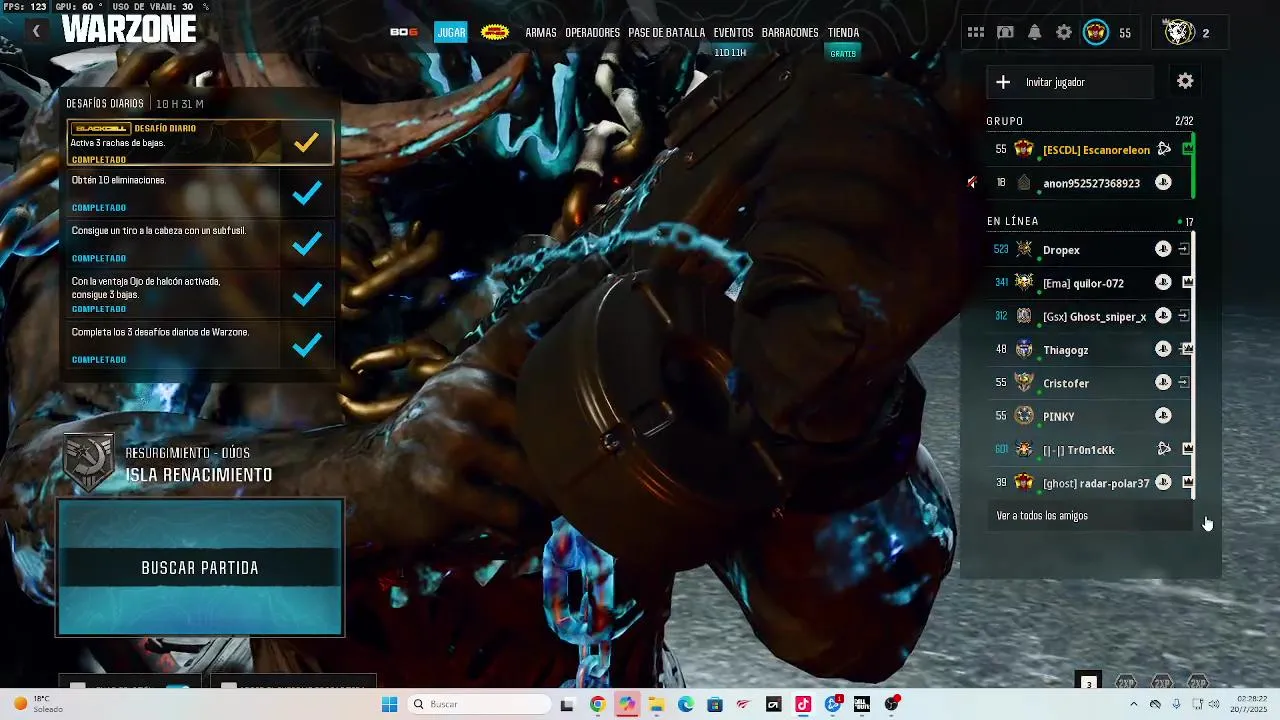Click BUSCAR PARTIDA button

click(200, 567)
